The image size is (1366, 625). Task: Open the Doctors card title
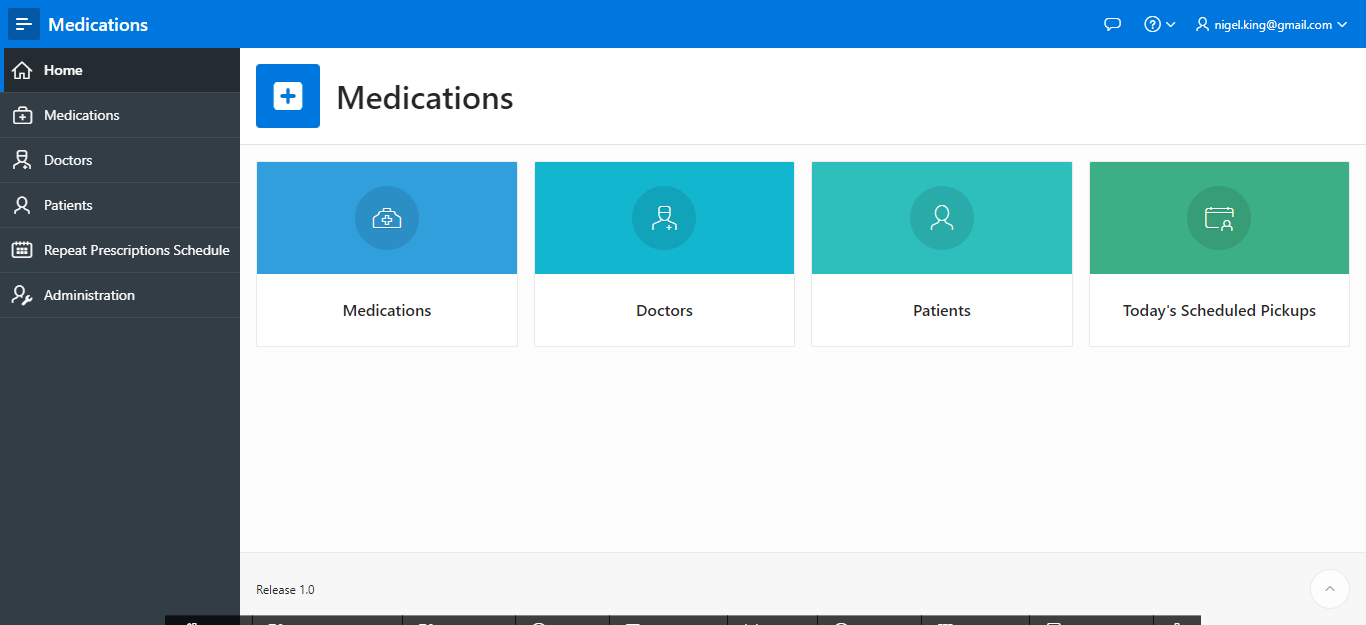click(664, 311)
